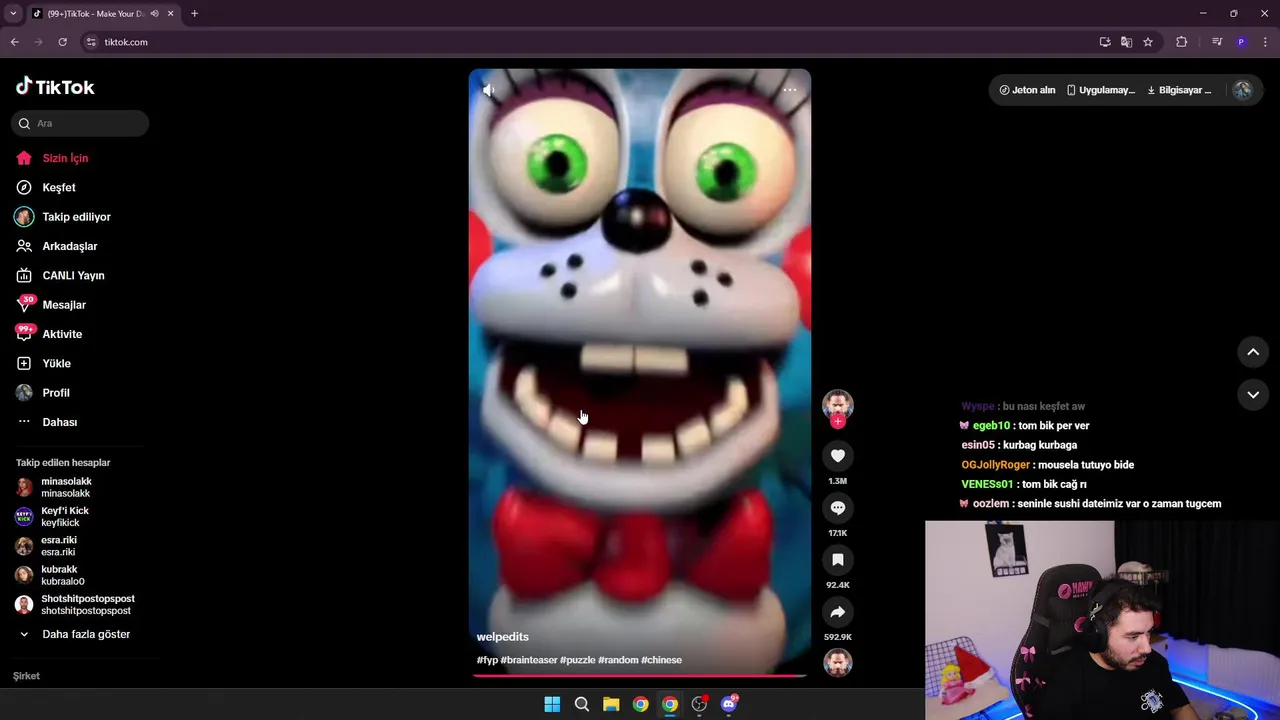This screenshot has width=1280, height=720.
Task: Select Yükle upload option
Action: click(56, 363)
